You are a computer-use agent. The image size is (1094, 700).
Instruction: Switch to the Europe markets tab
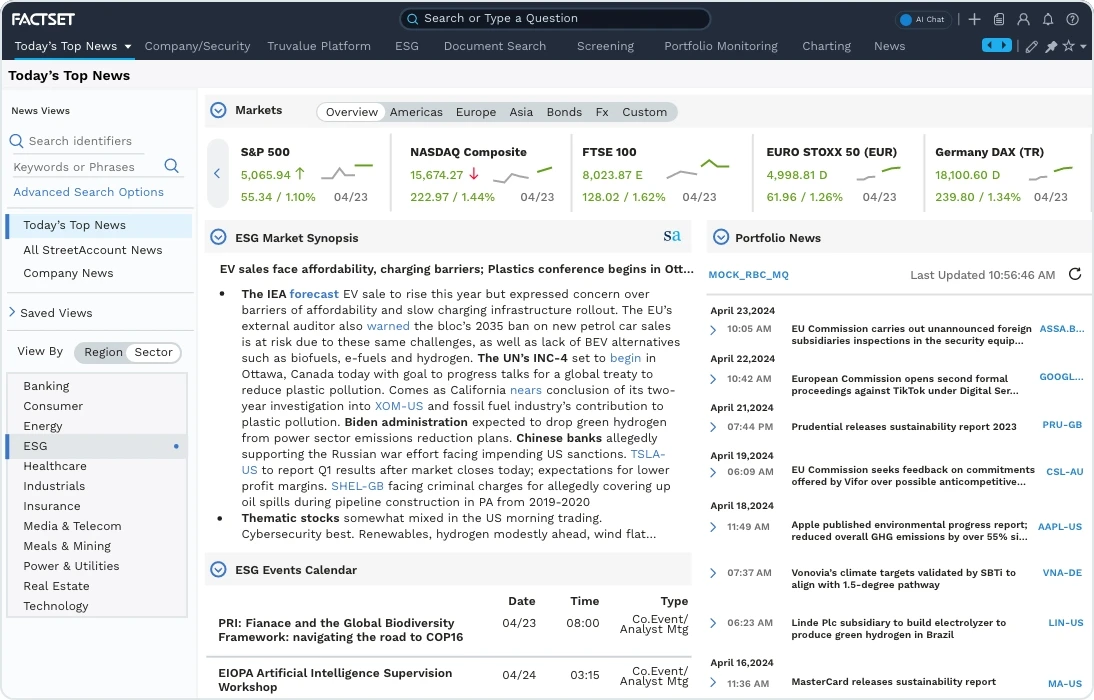coord(476,112)
